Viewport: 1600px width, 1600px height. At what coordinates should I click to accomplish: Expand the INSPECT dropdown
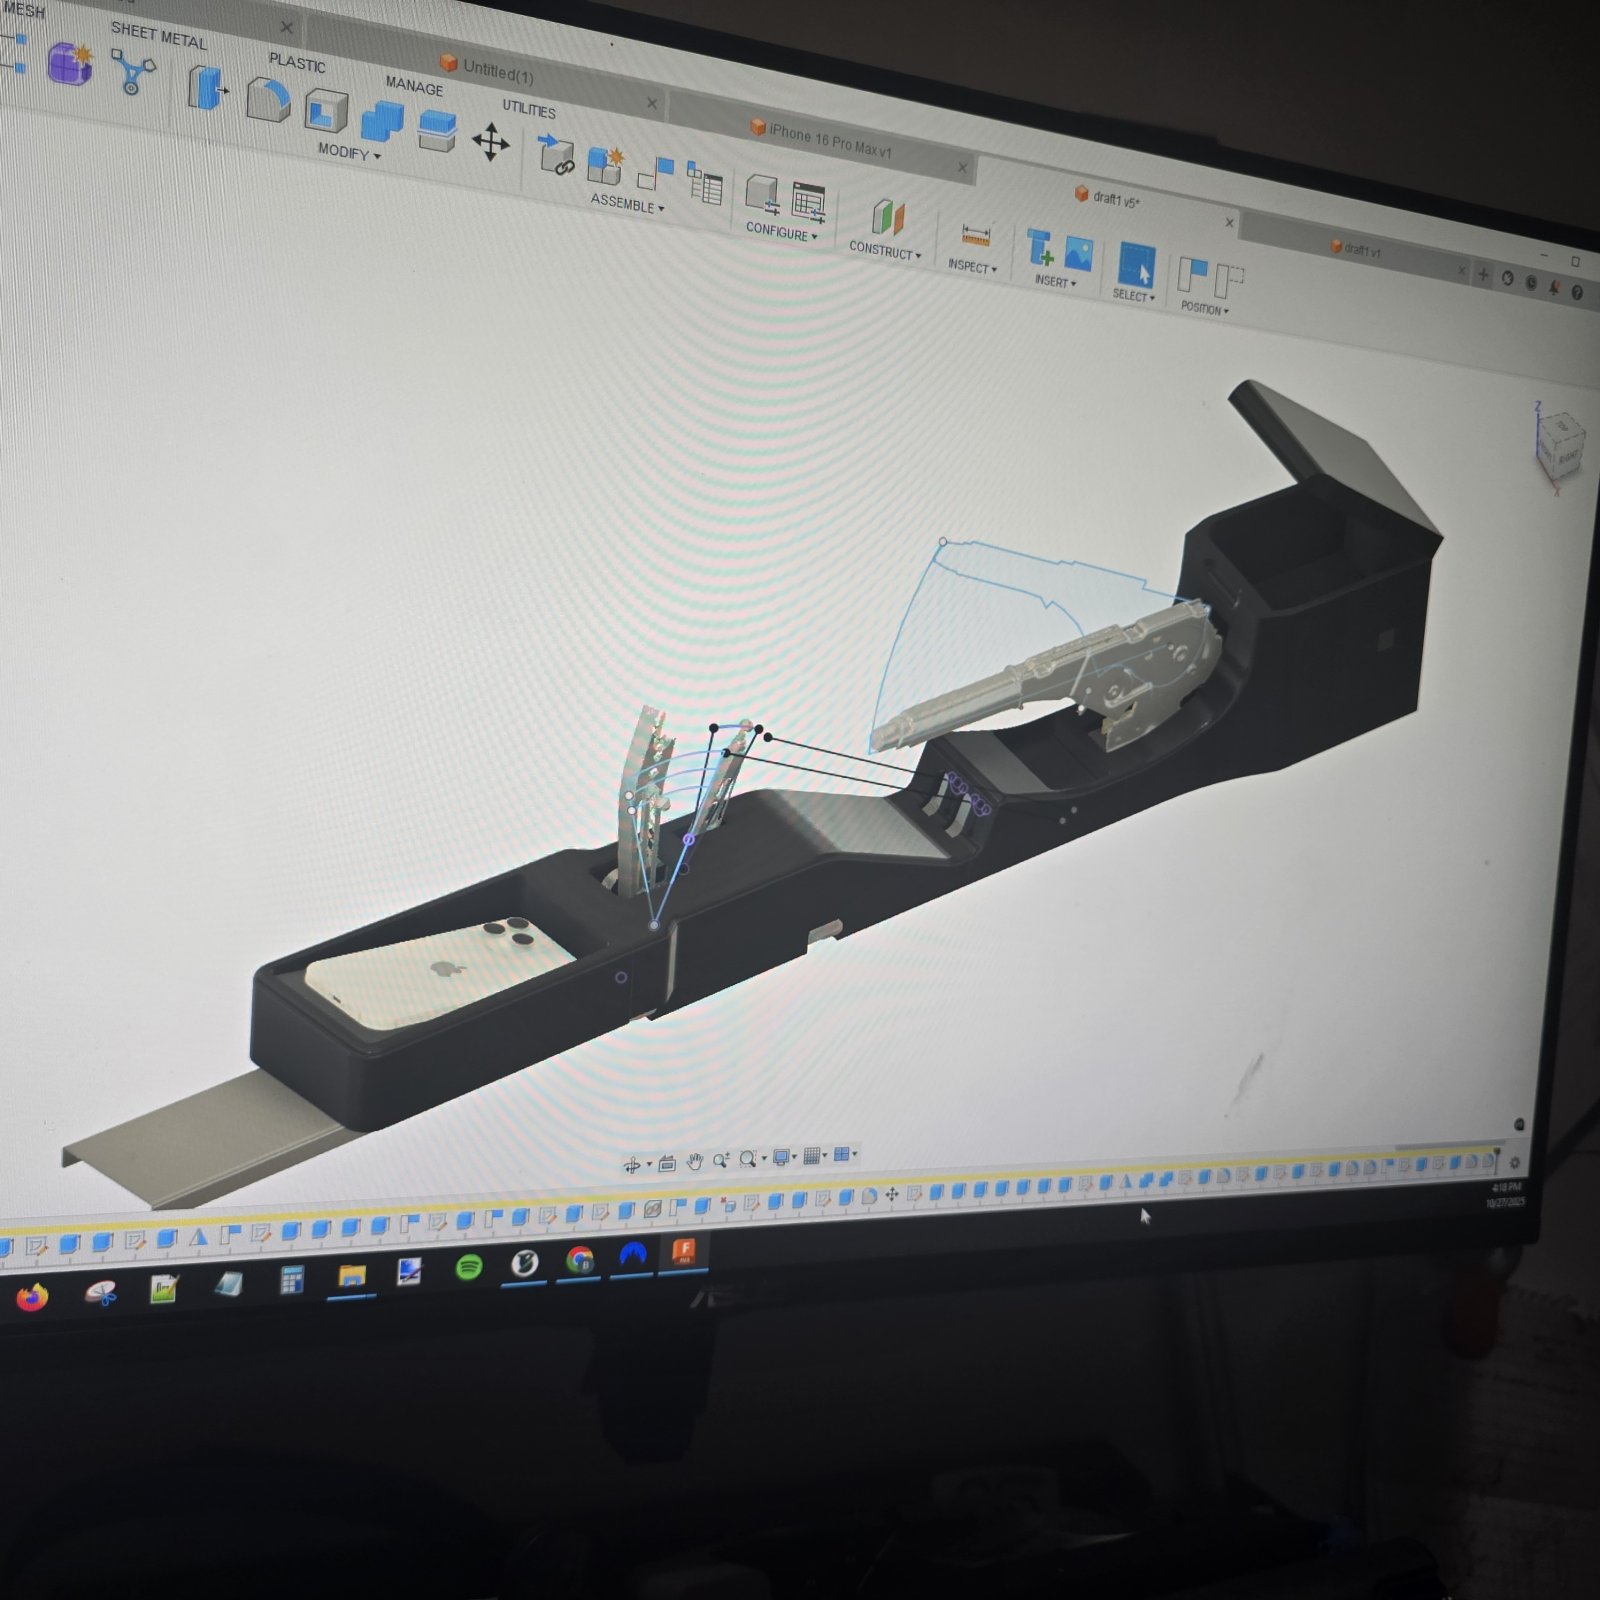click(972, 266)
